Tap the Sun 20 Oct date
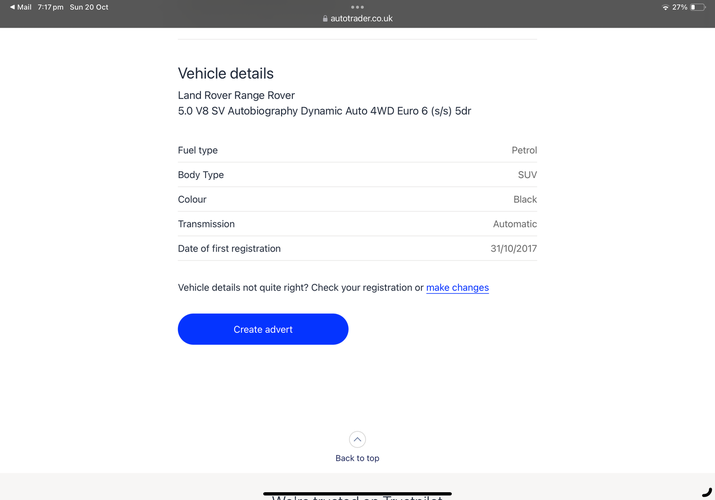The image size is (715, 500). (x=89, y=7)
